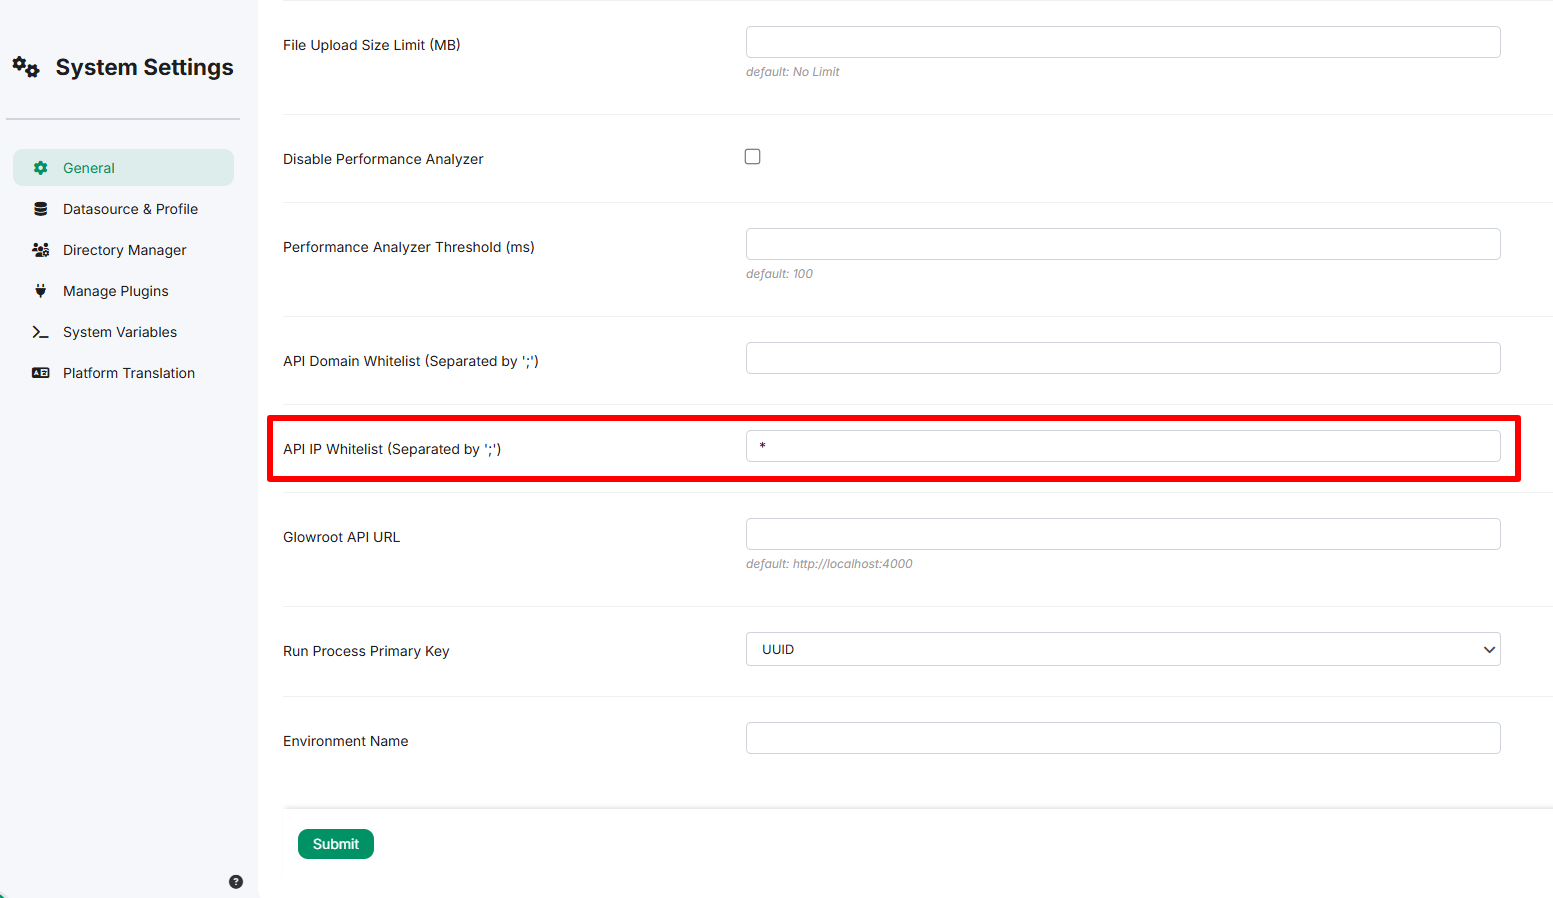Click the API IP Whitelist input box
1553x898 pixels.
coord(1123,446)
